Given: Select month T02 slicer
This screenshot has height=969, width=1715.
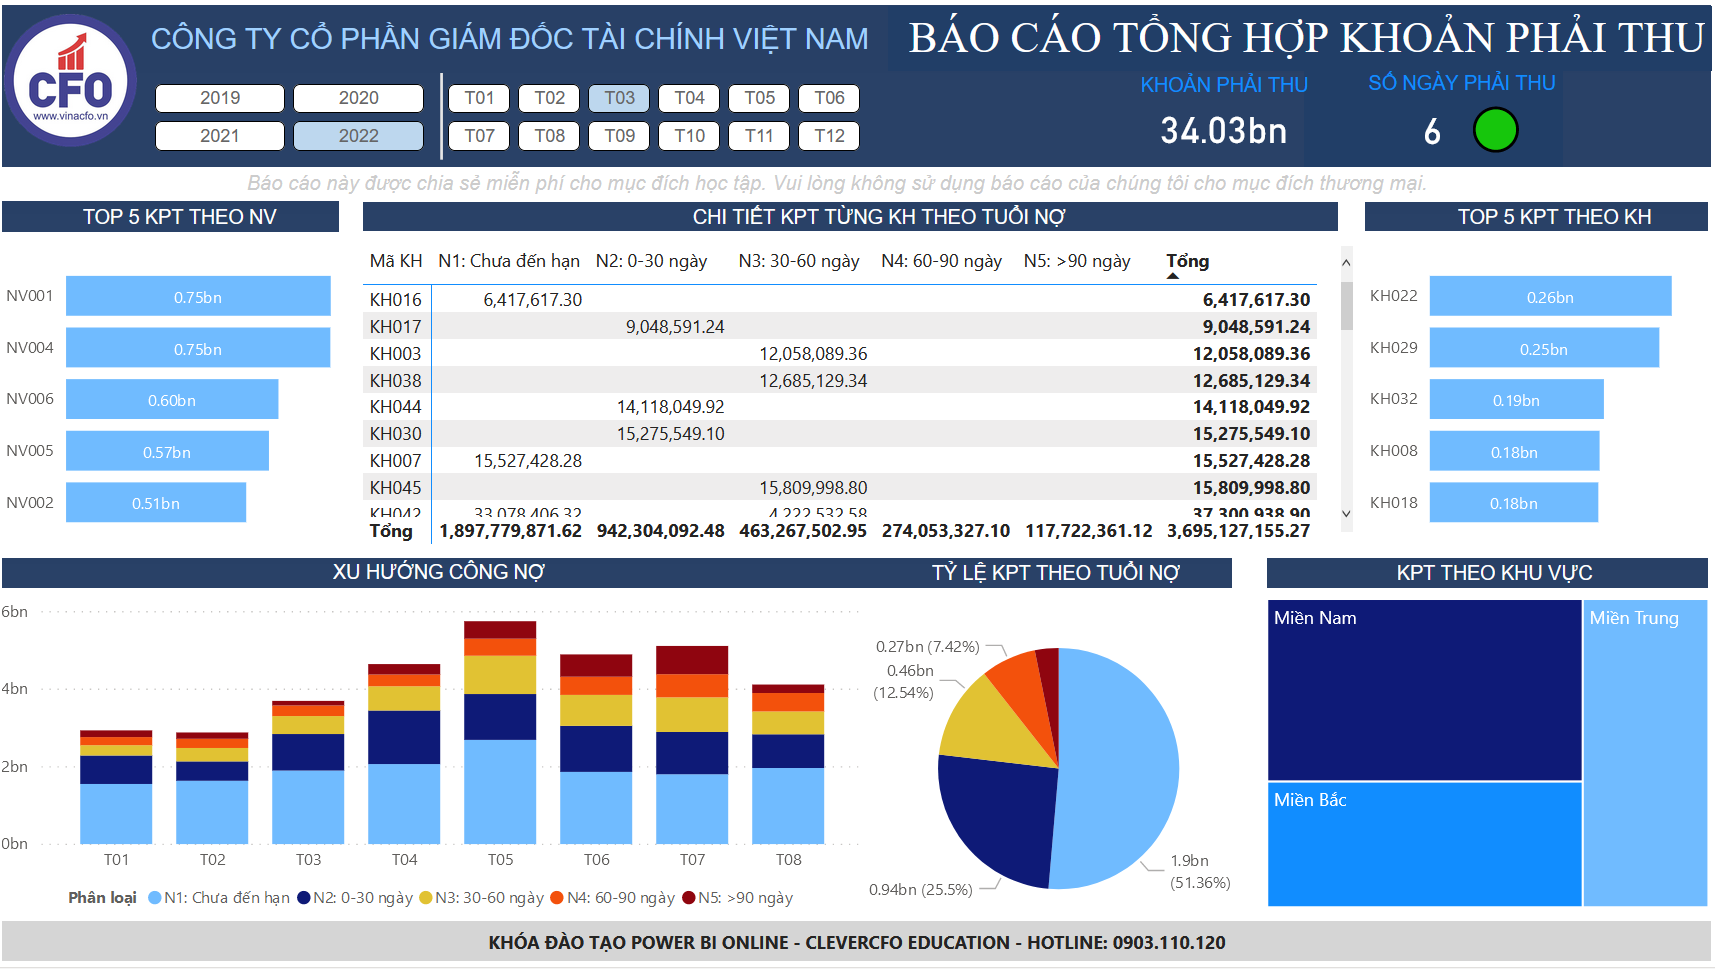Looking at the screenshot, I should (x=550, y=98).
